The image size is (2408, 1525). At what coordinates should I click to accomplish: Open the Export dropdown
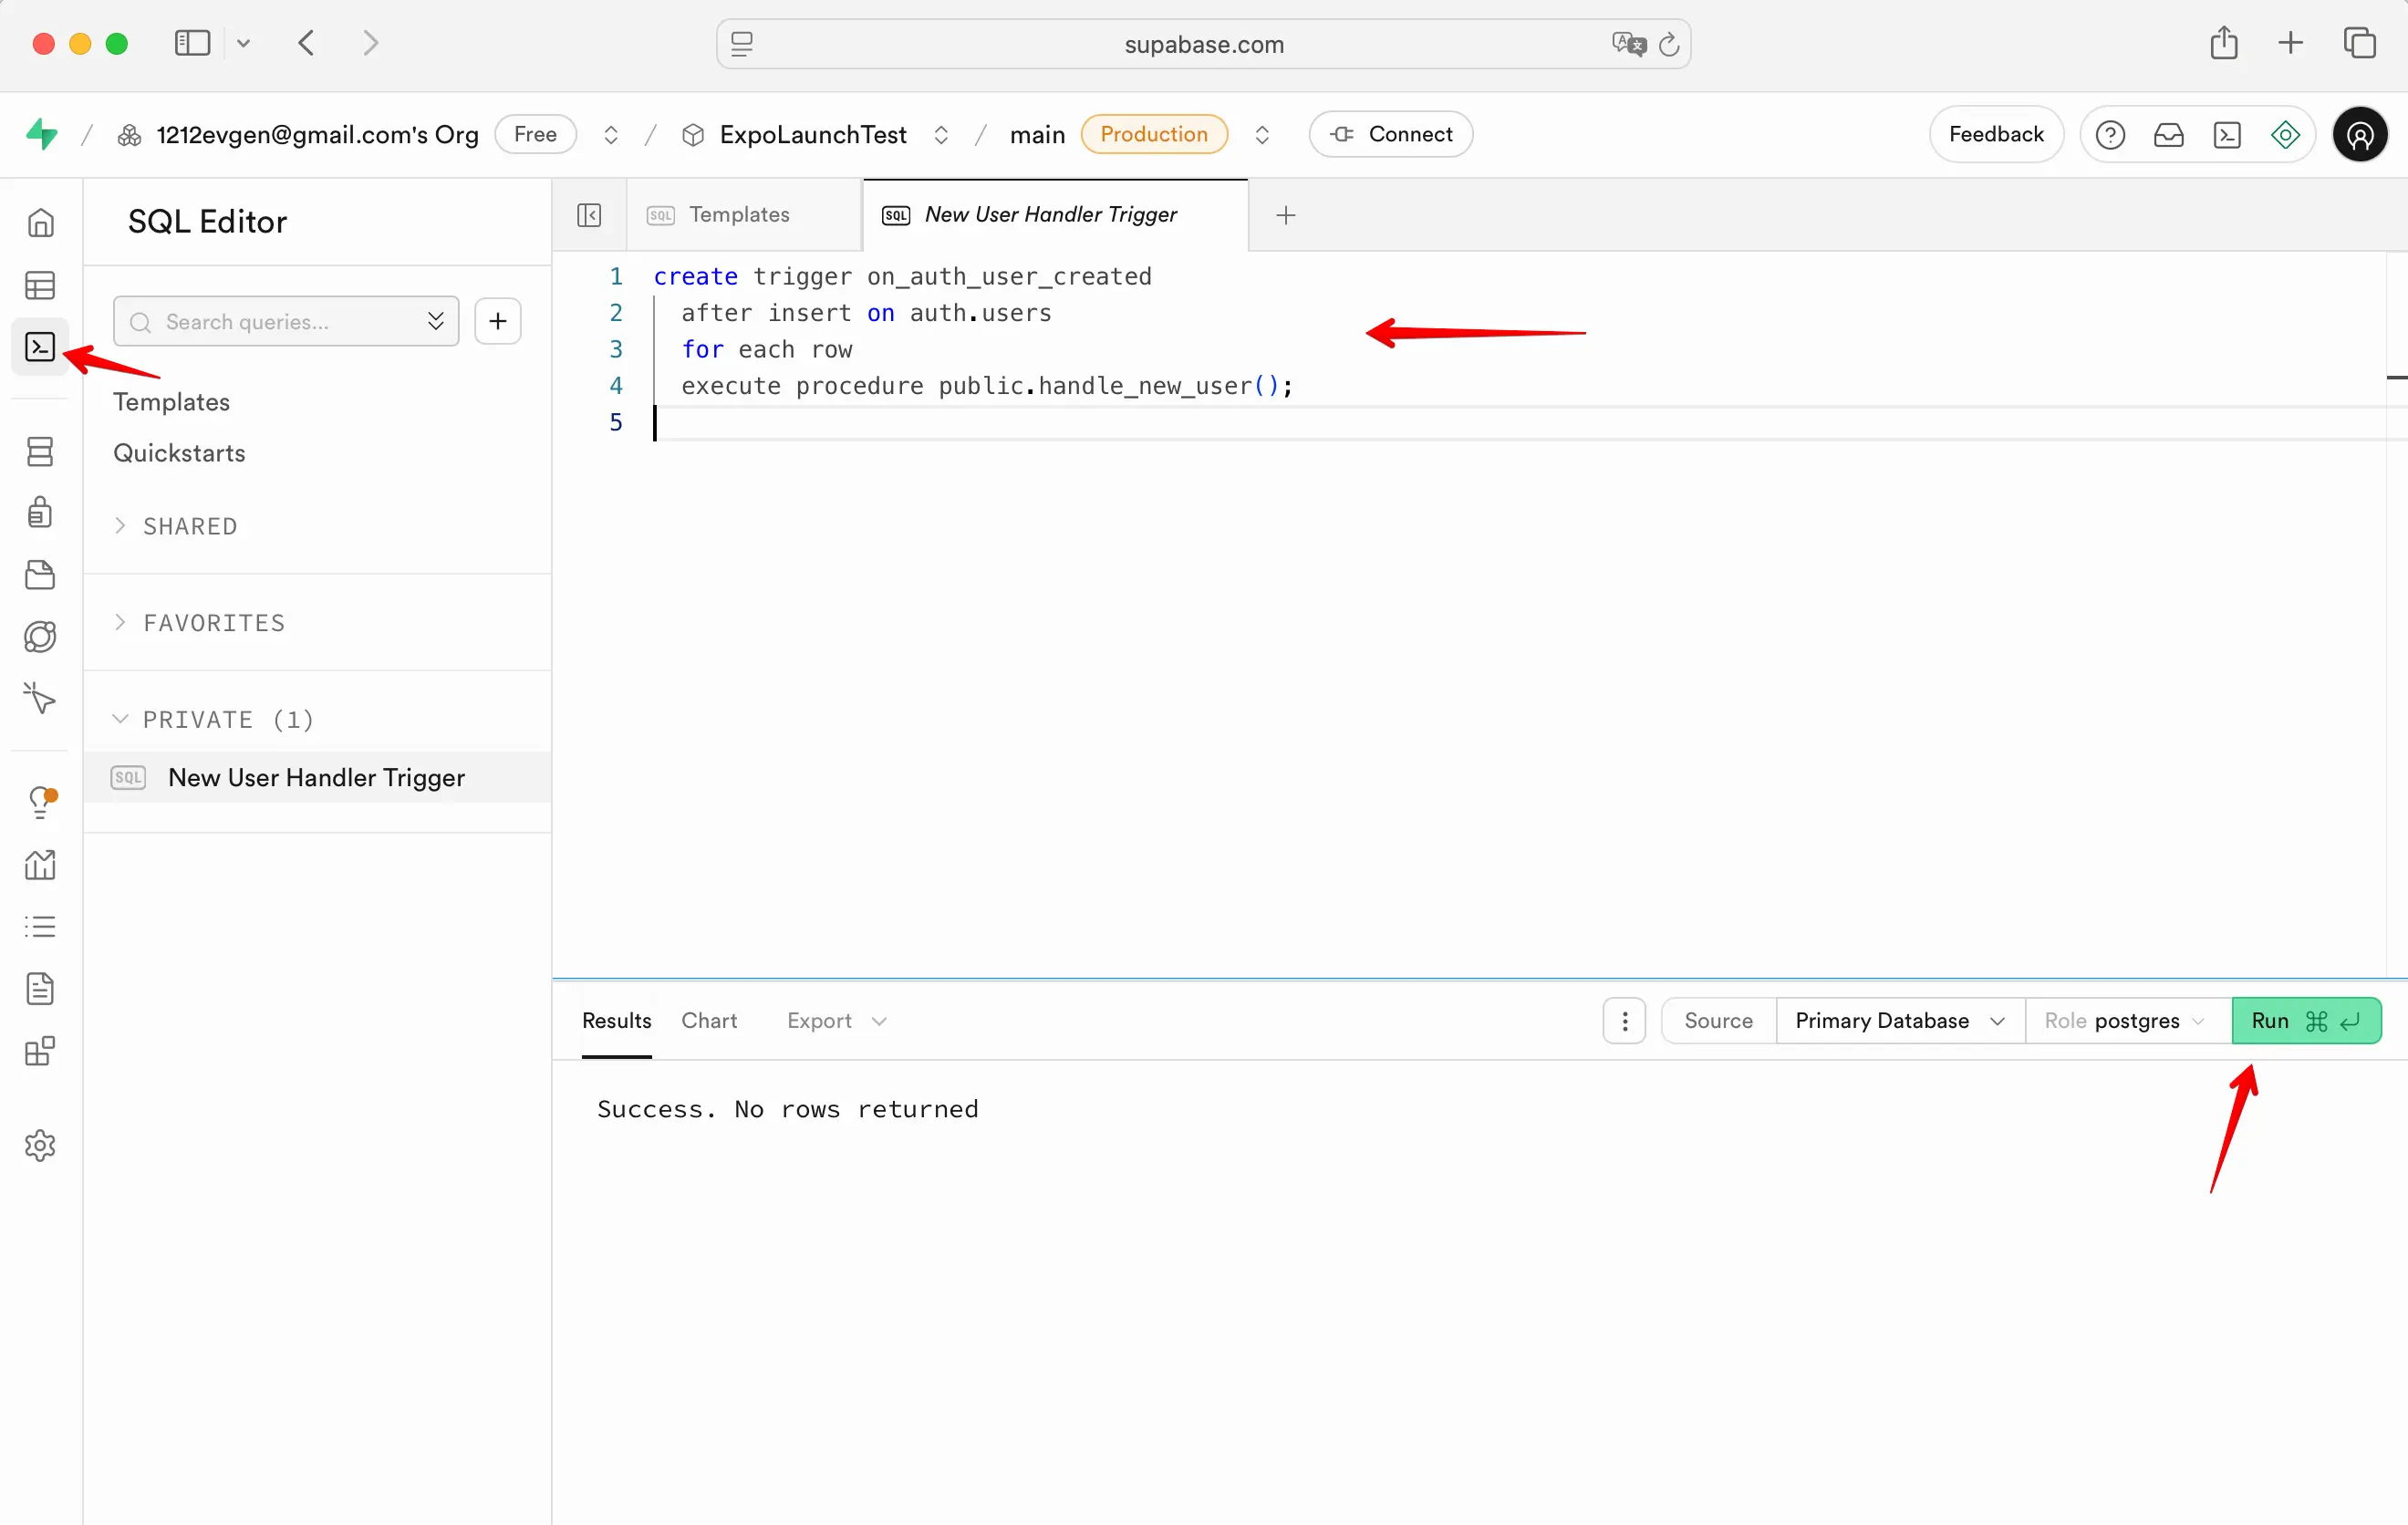click(x=837, y=1021)
